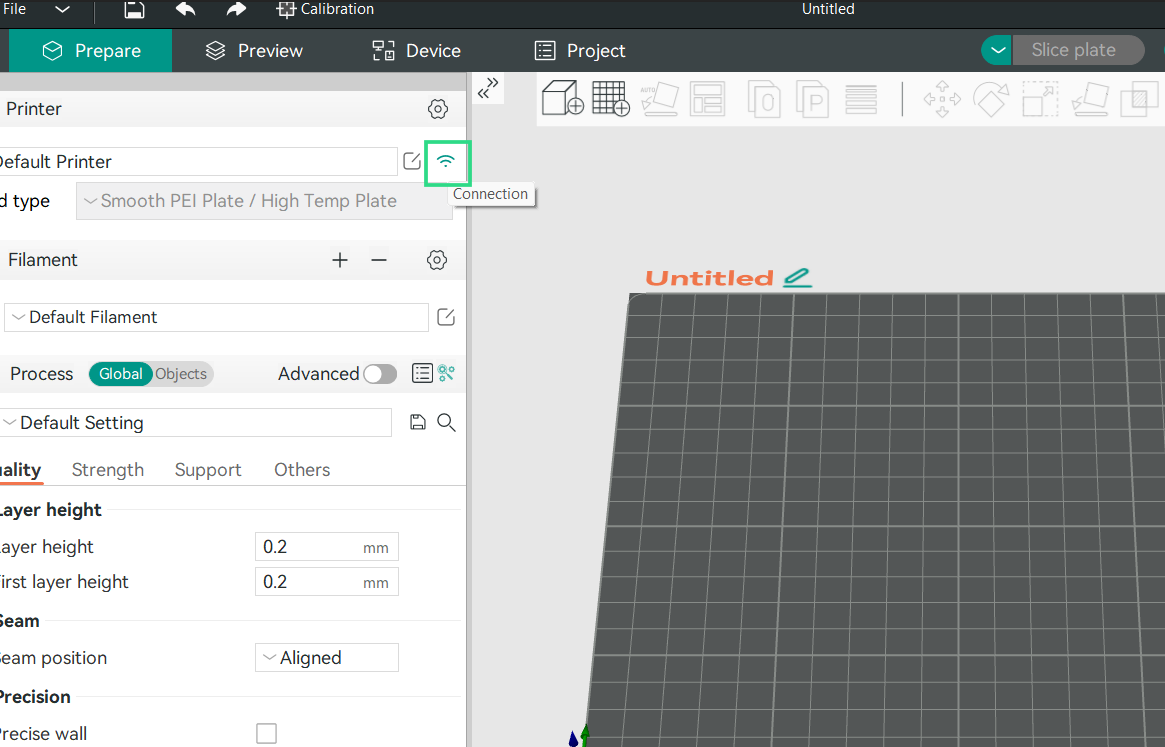Open the Seam position Aligned dropdown
The height and width of the screenshot is (747, 1165).
tap(327, 658)
